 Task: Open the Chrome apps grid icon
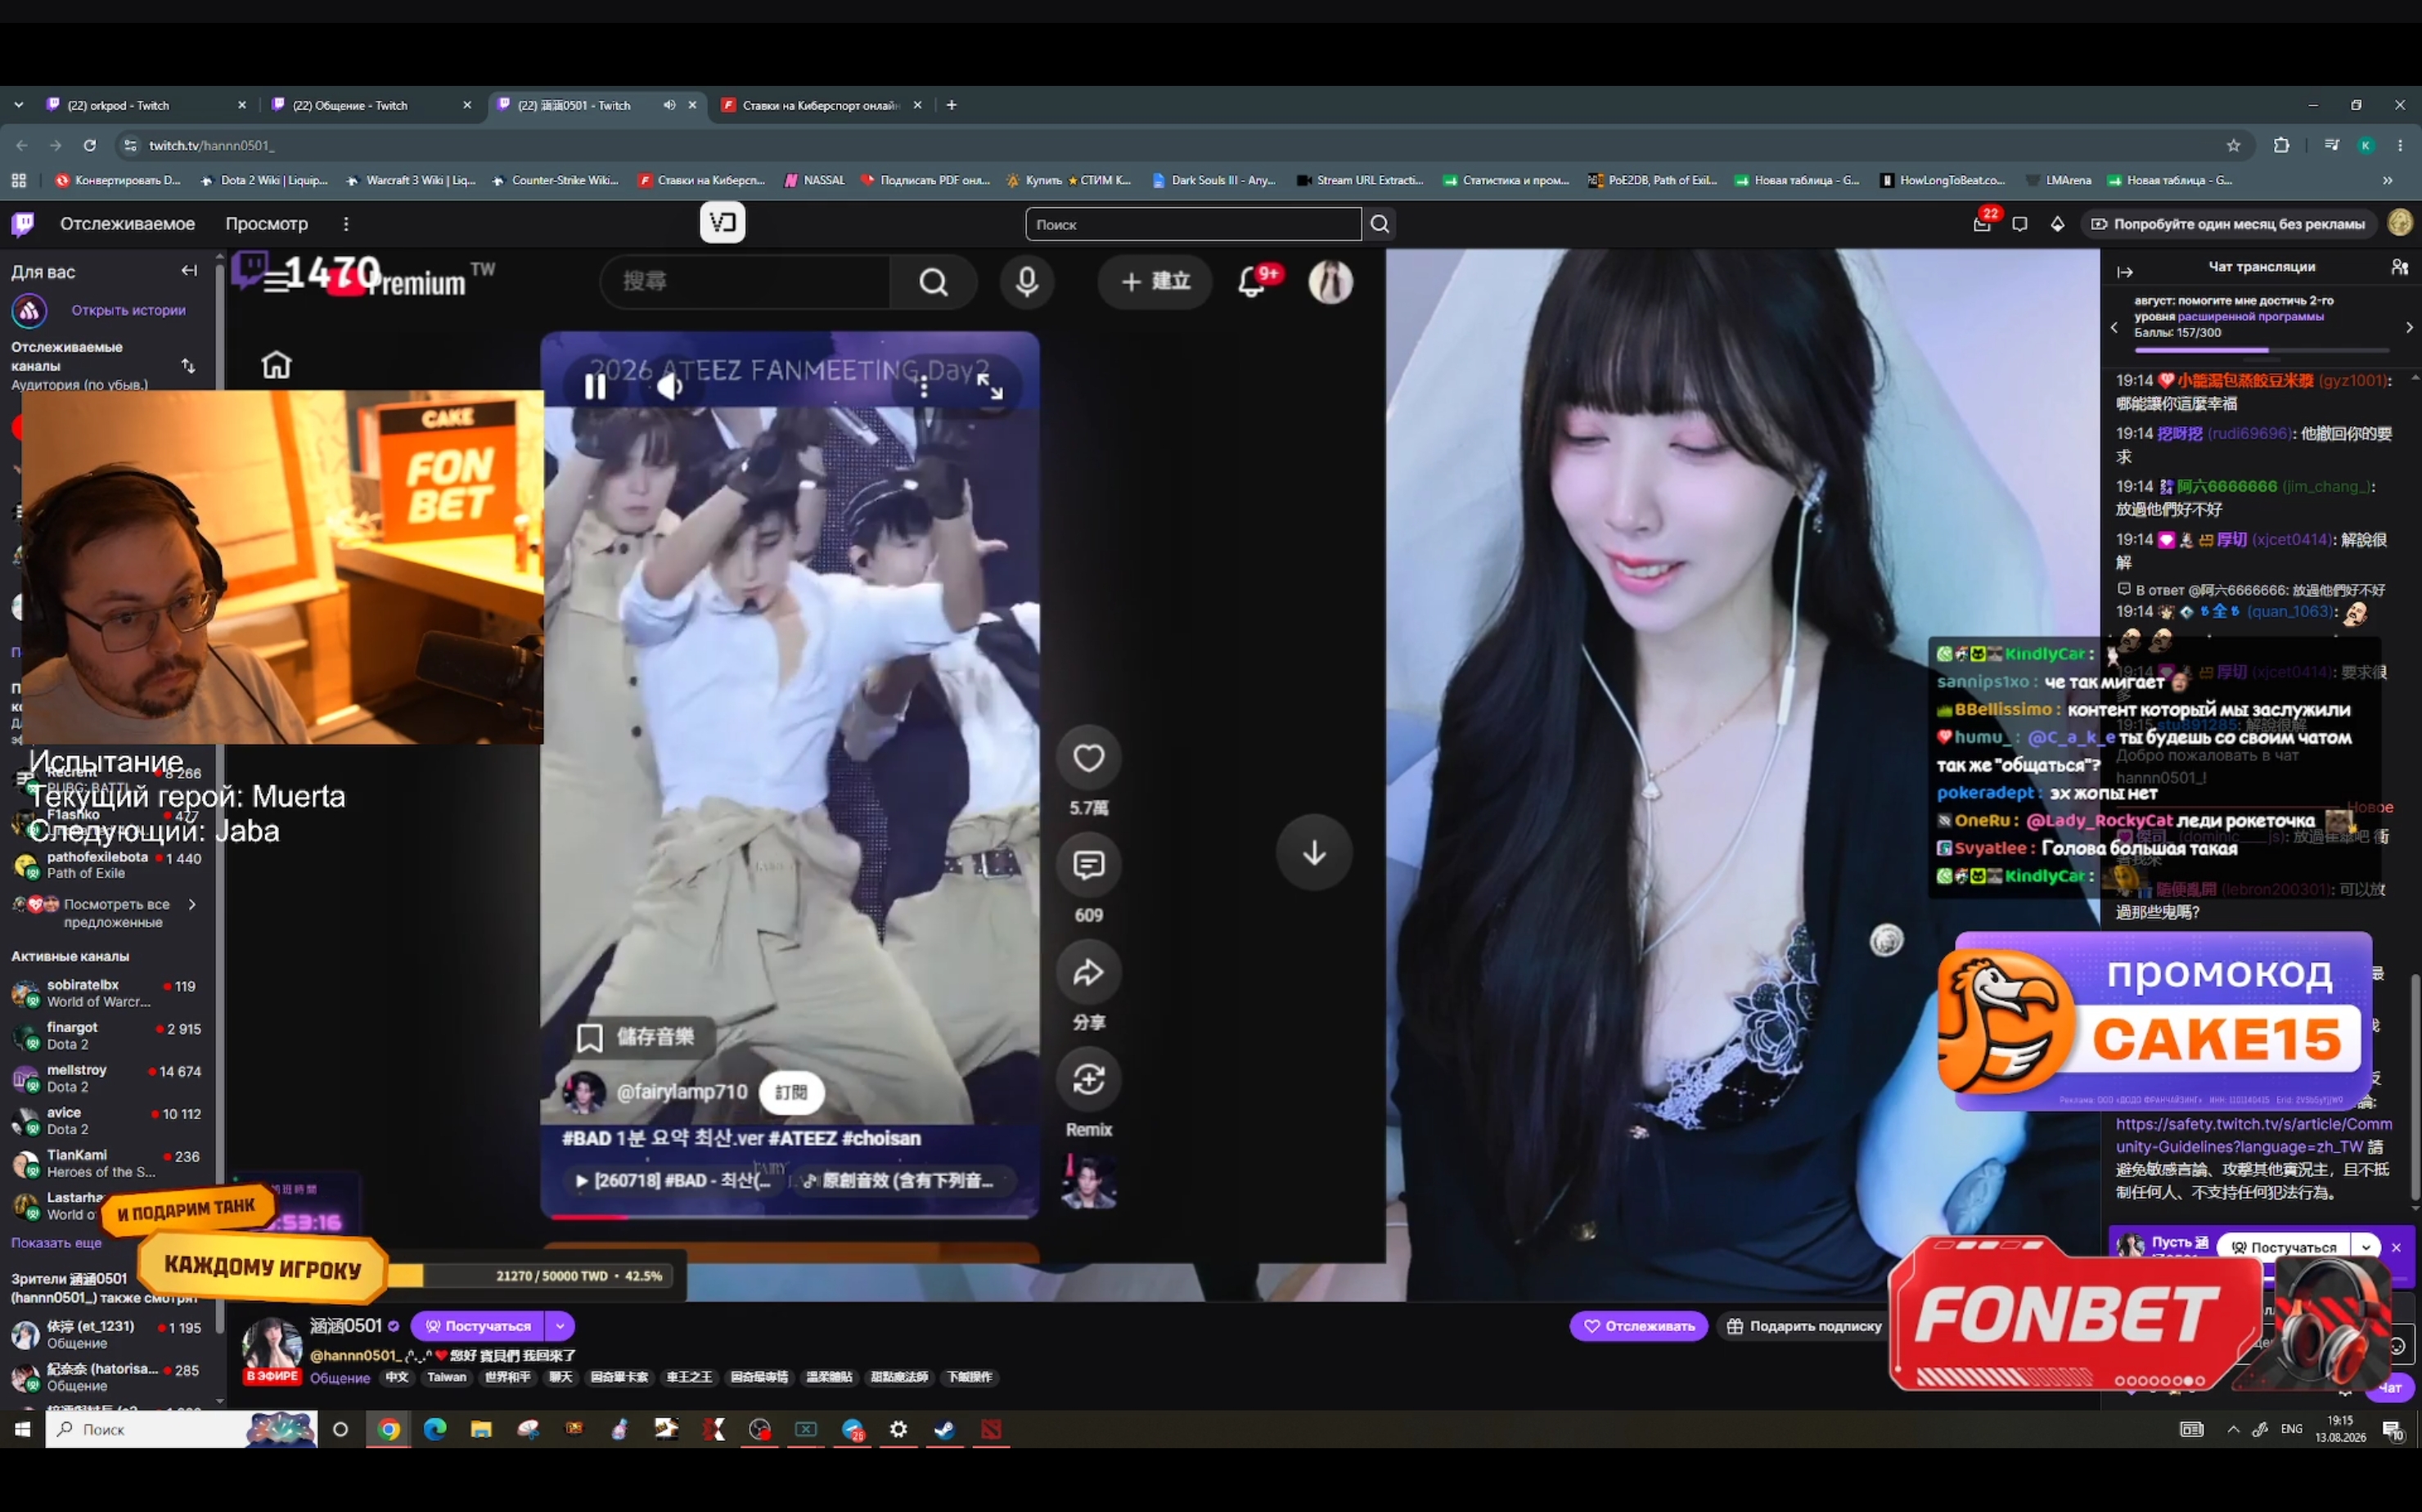[18, 181]
